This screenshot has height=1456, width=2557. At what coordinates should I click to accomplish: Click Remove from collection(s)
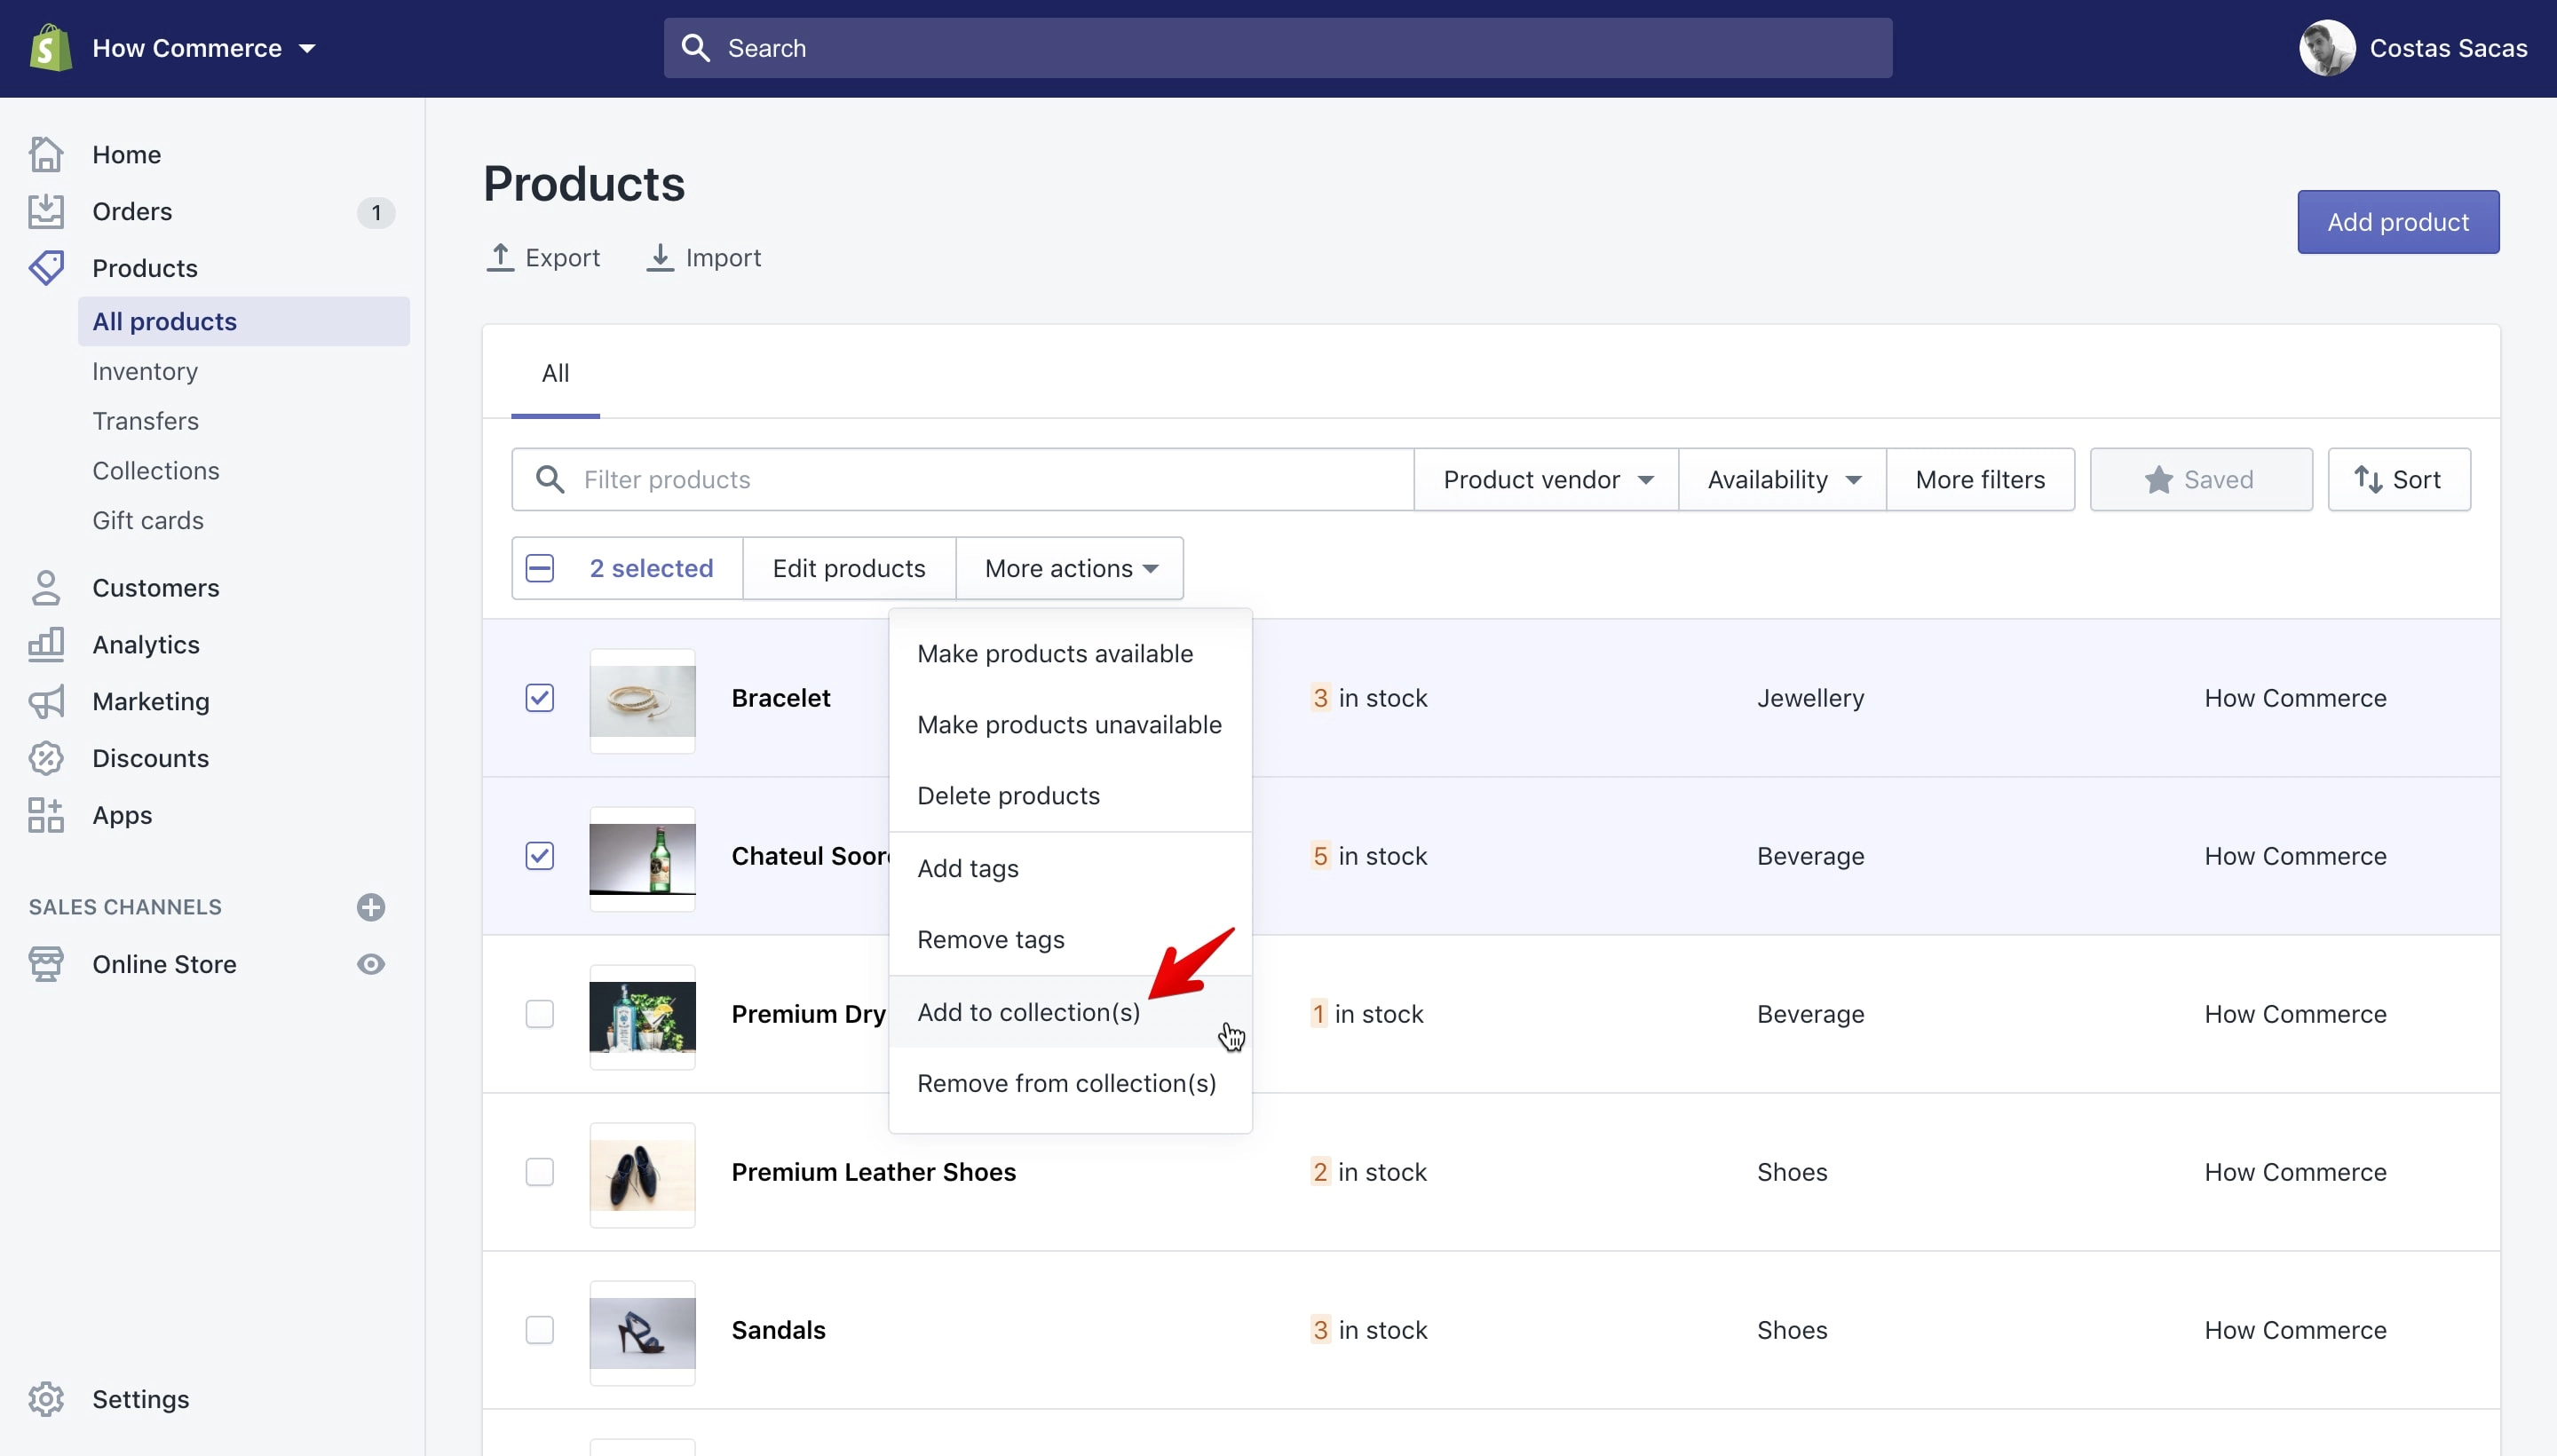[x=1070, y=1083]
